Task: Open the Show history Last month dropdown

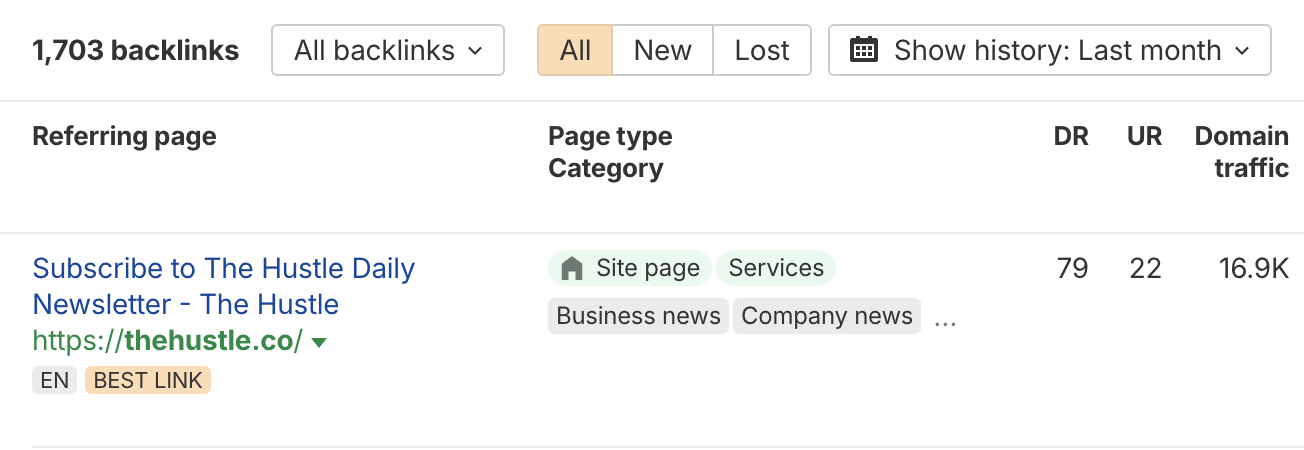Action: [1050, 50]
